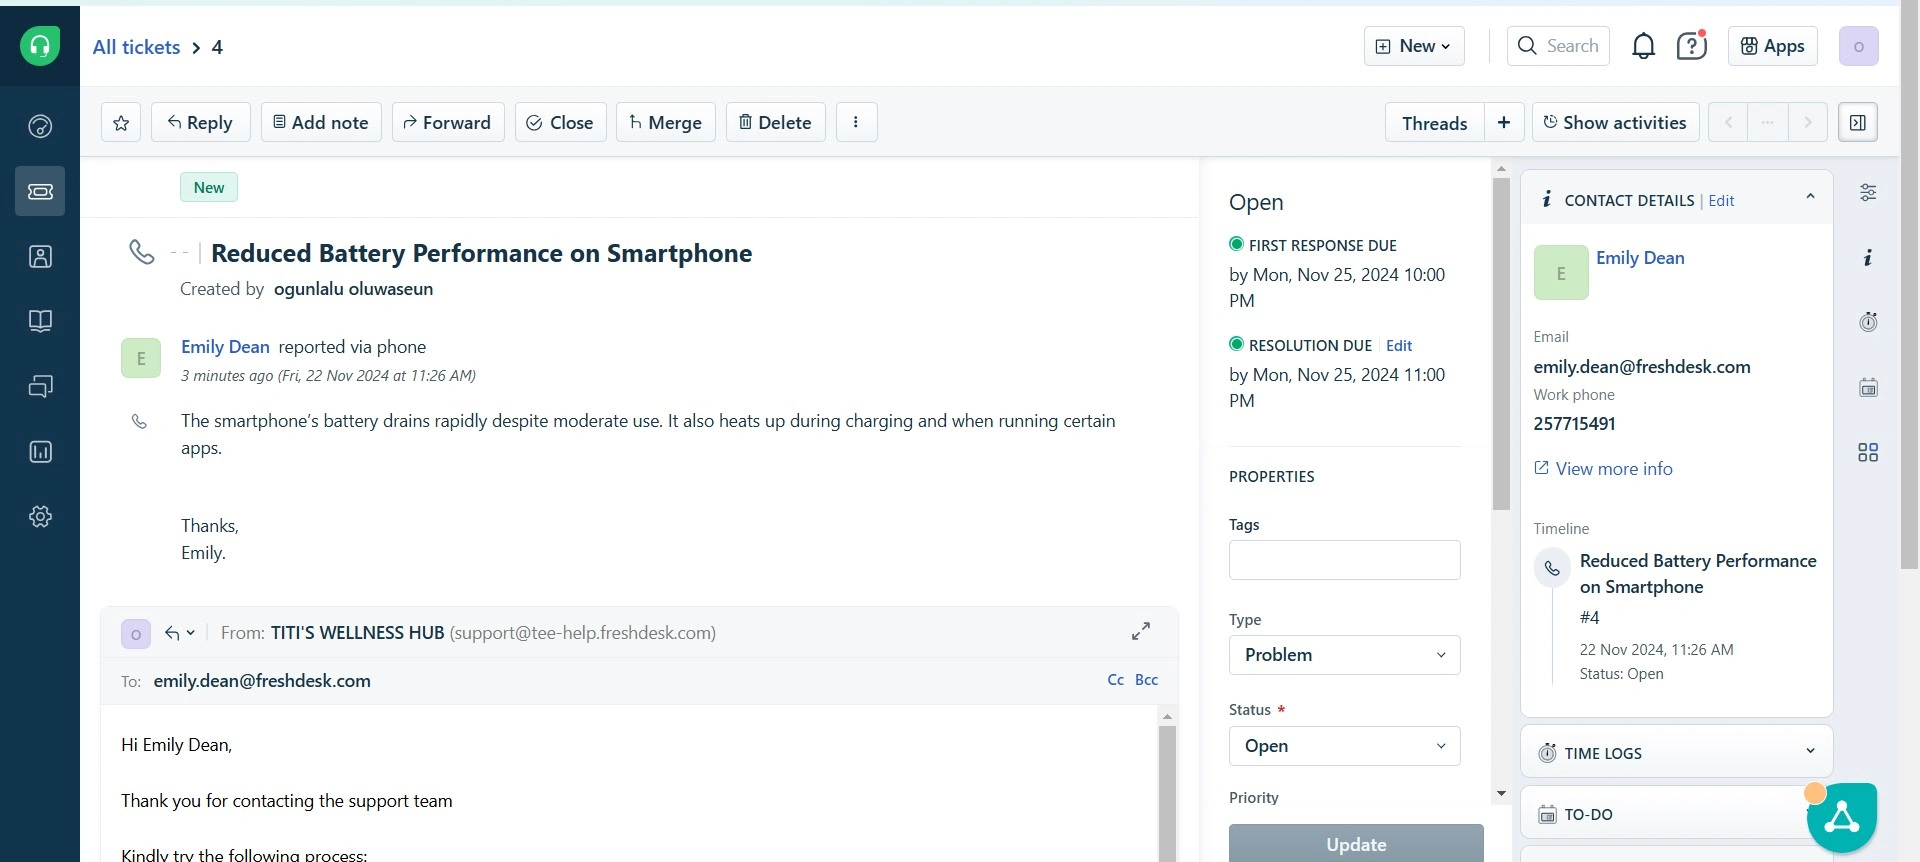Open the Analytics reports icon in the sidebar
The width and height of the screenshot is (1920, 862).
pyautogui.click(x=40, y=452)
